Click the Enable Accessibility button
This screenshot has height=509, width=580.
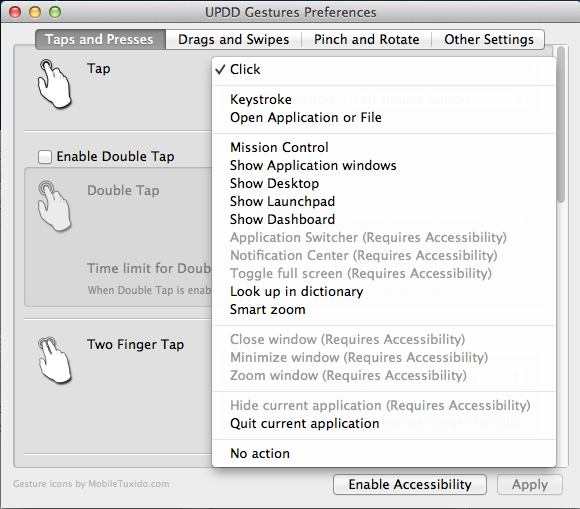click(x=410, y=484)
